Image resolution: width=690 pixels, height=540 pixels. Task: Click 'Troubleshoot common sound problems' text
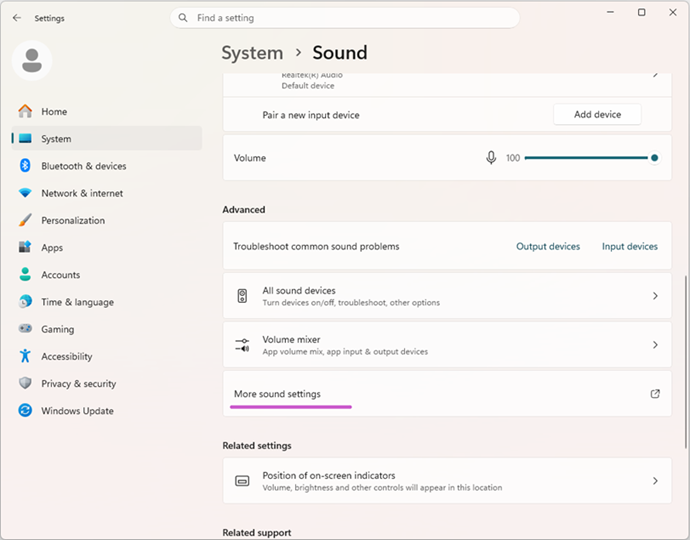(316, 246)
